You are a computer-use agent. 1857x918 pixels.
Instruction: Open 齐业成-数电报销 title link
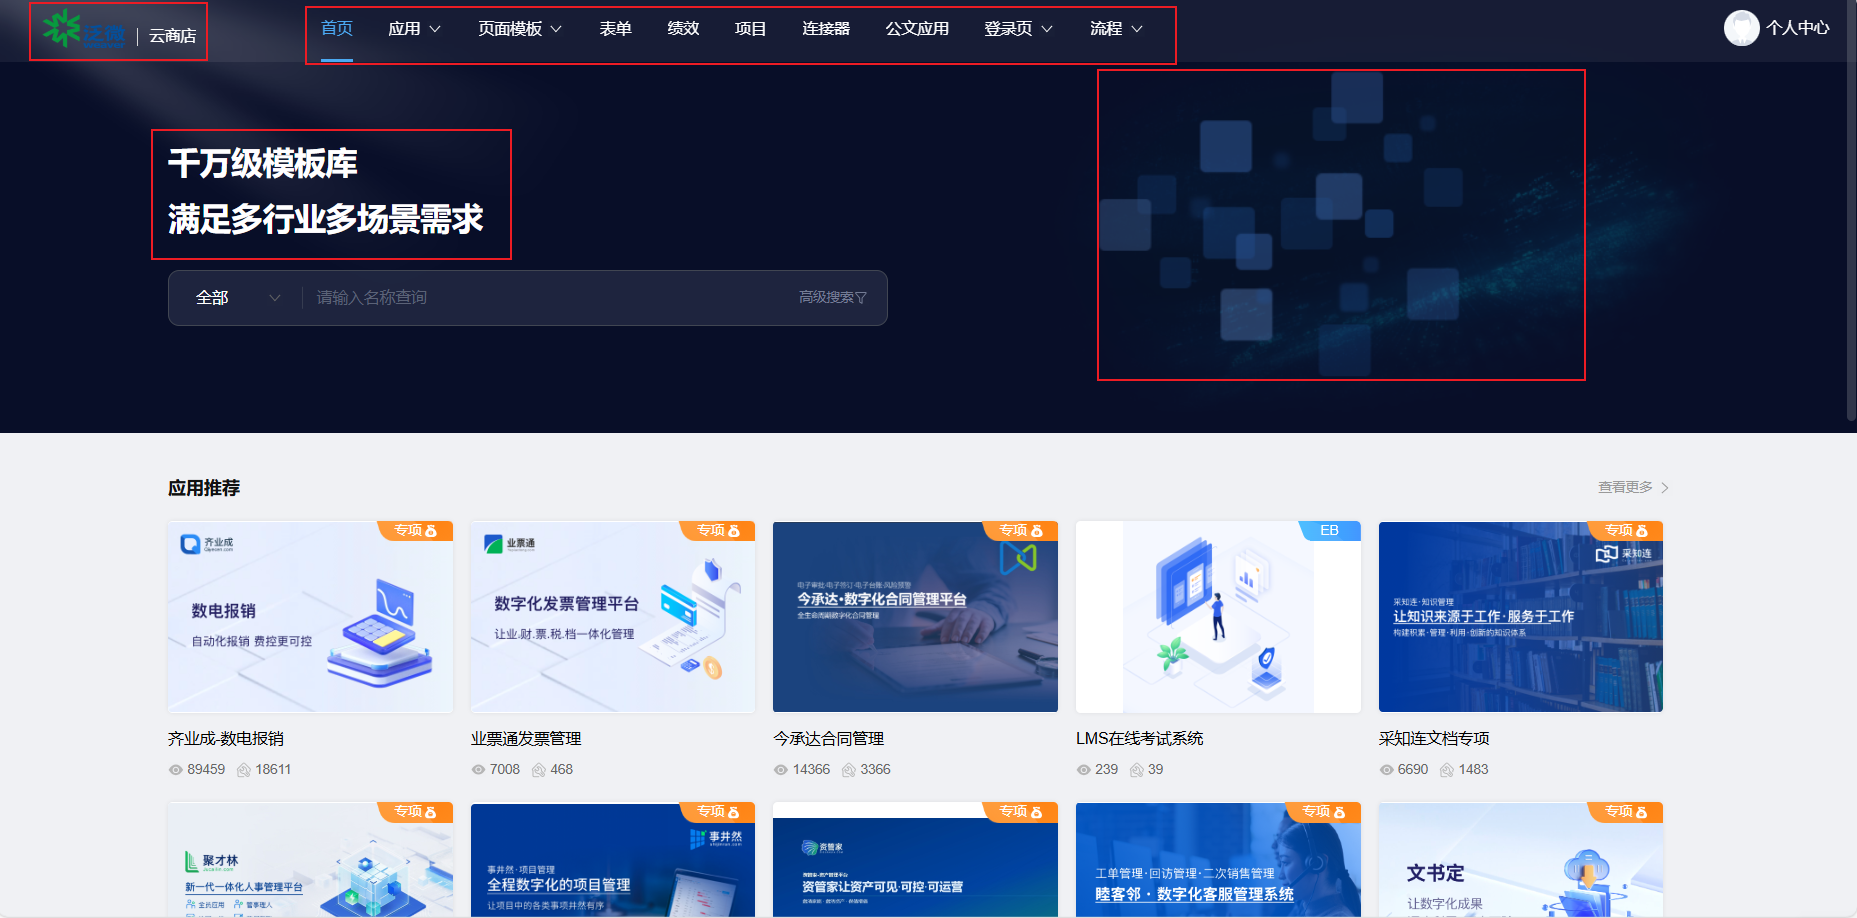pyautogui.click(x=226, y=739)
